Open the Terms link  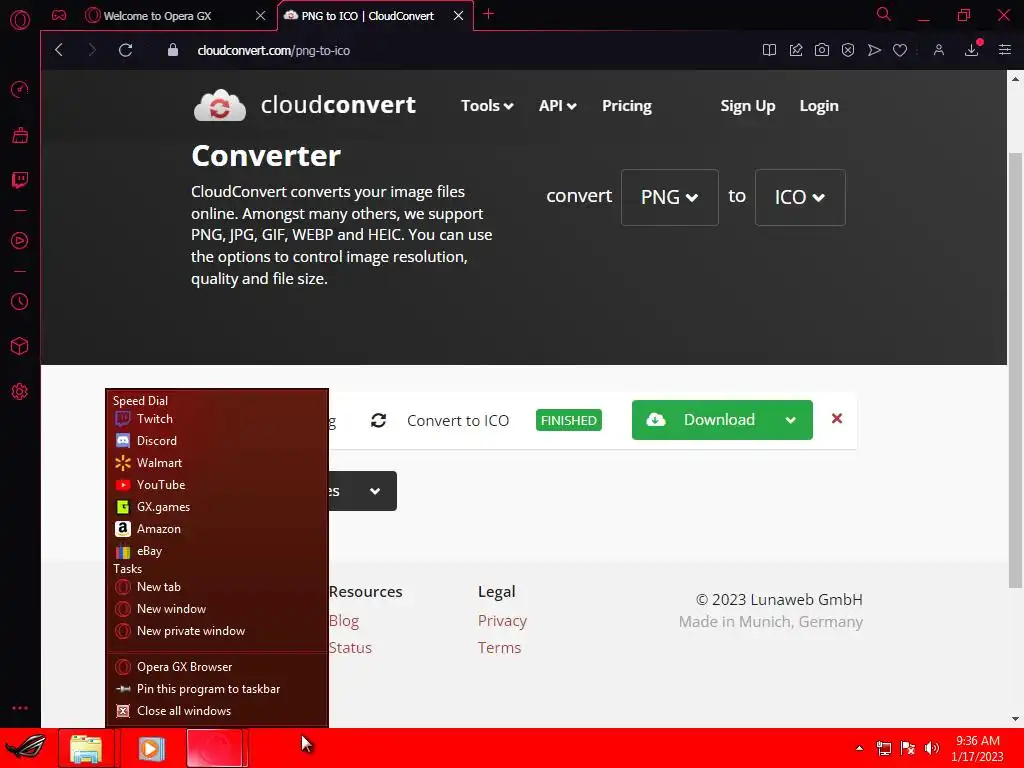point(500,648)
